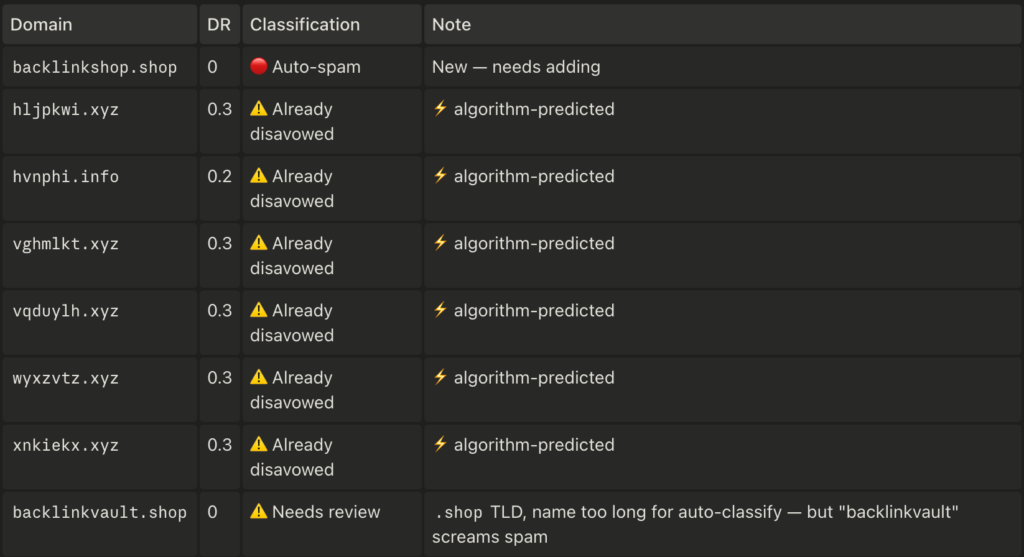Click warning icon in wyxzvtz.xyz row
The image size is (1024, 557).
[x=259, y=377]
